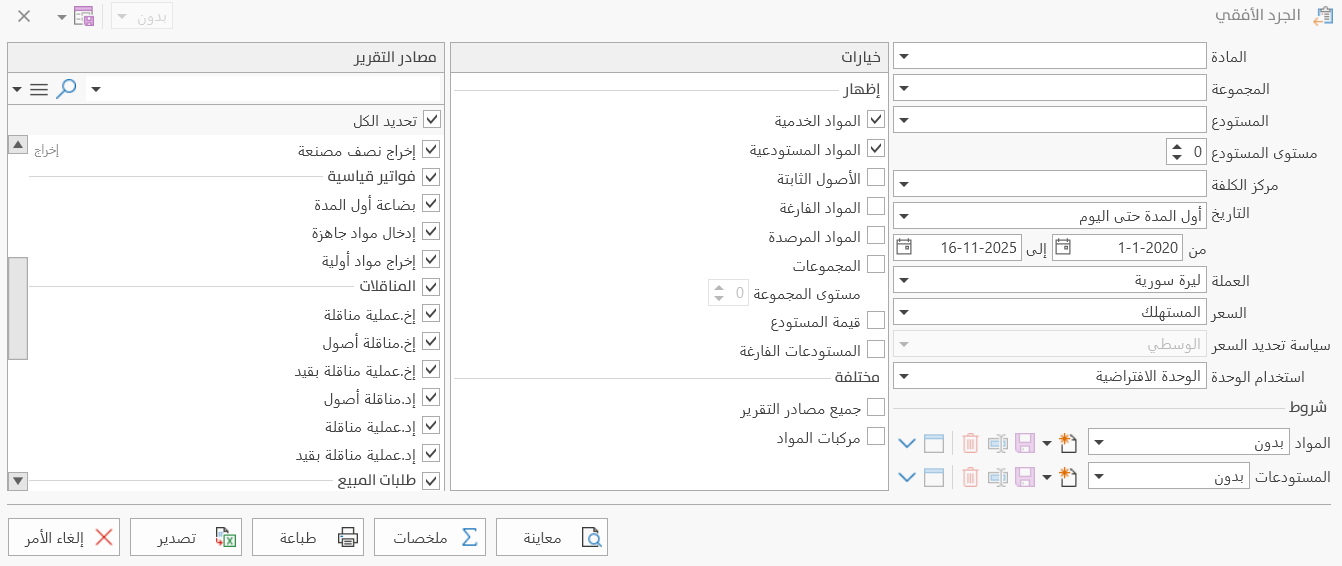Click rename condition icon in المواد row
Viewport: 1342px width, 566px height.
[x=997, y=443]
